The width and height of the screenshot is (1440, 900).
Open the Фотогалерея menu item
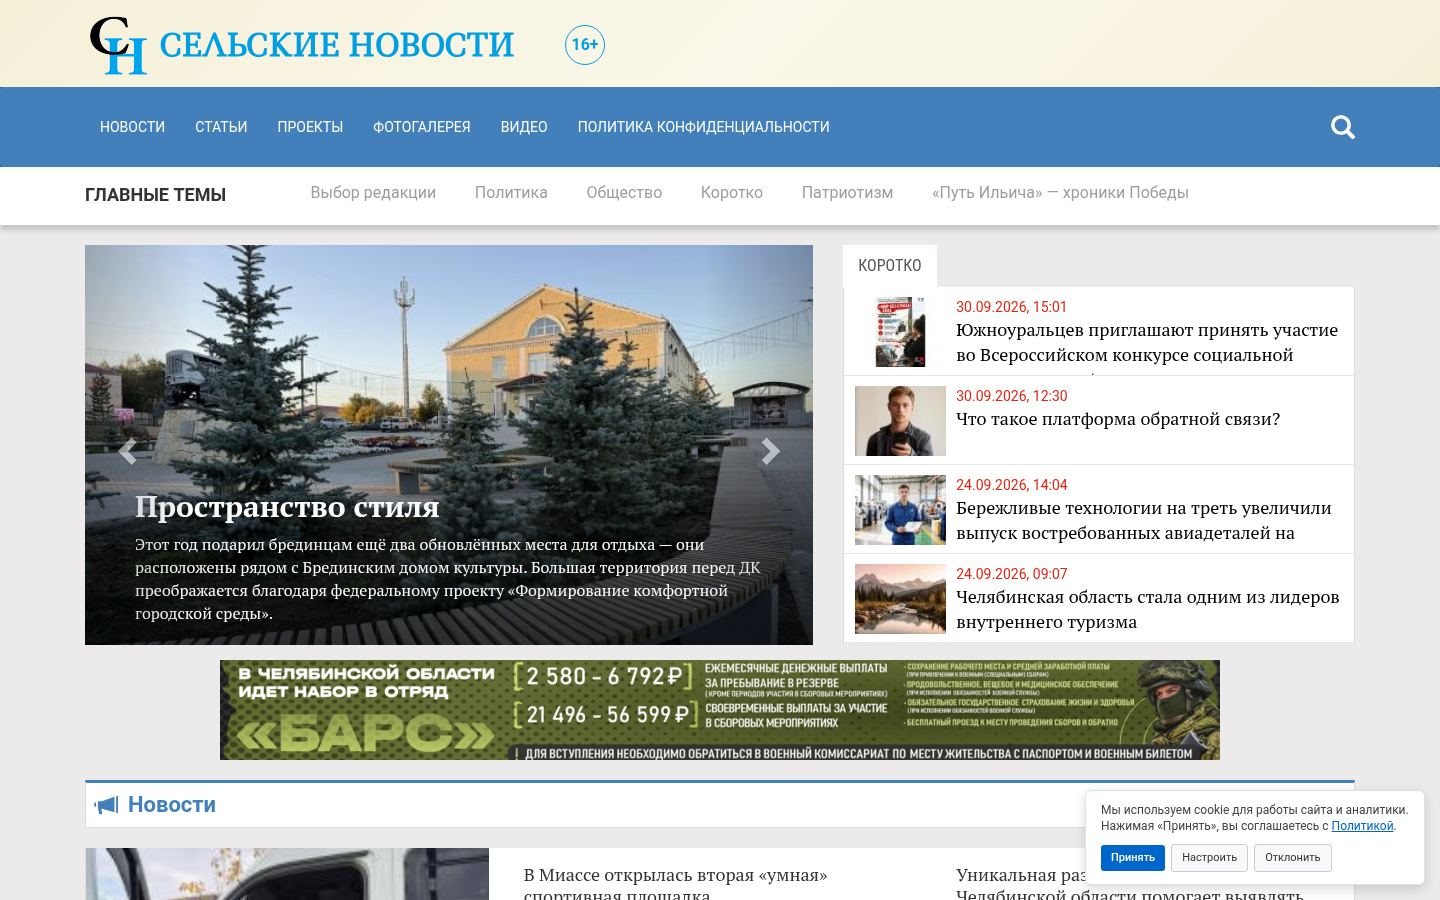tap(422, 127)
